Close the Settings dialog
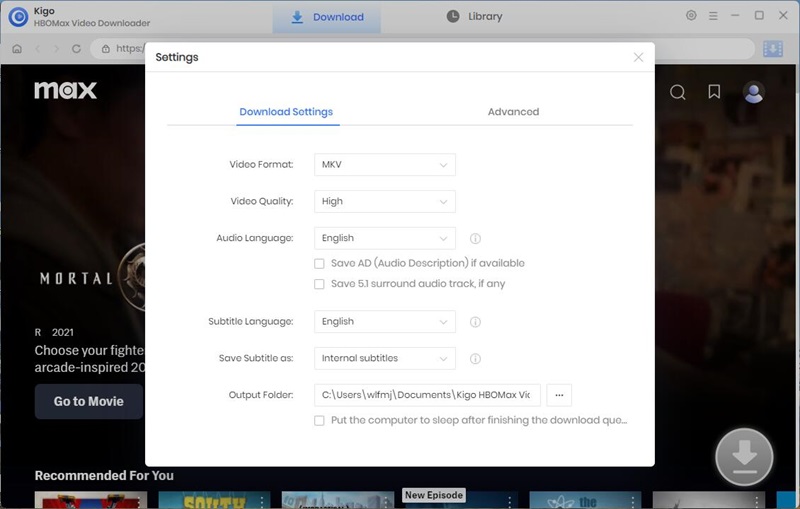The width and height of the screenshot is (800, 509). tap(638, 57)
